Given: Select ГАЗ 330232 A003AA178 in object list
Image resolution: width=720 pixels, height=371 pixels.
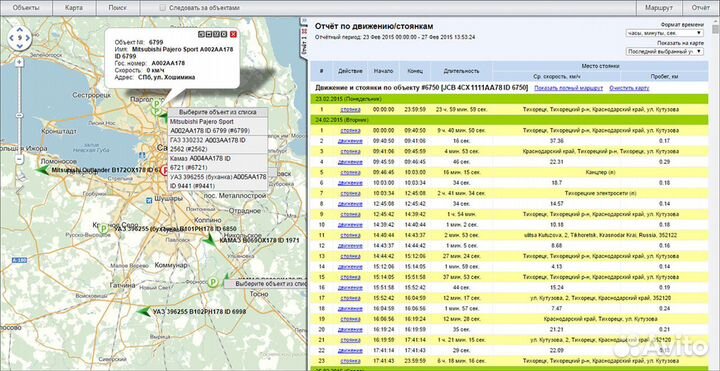Looking at the screenshot, I should 217,144.
